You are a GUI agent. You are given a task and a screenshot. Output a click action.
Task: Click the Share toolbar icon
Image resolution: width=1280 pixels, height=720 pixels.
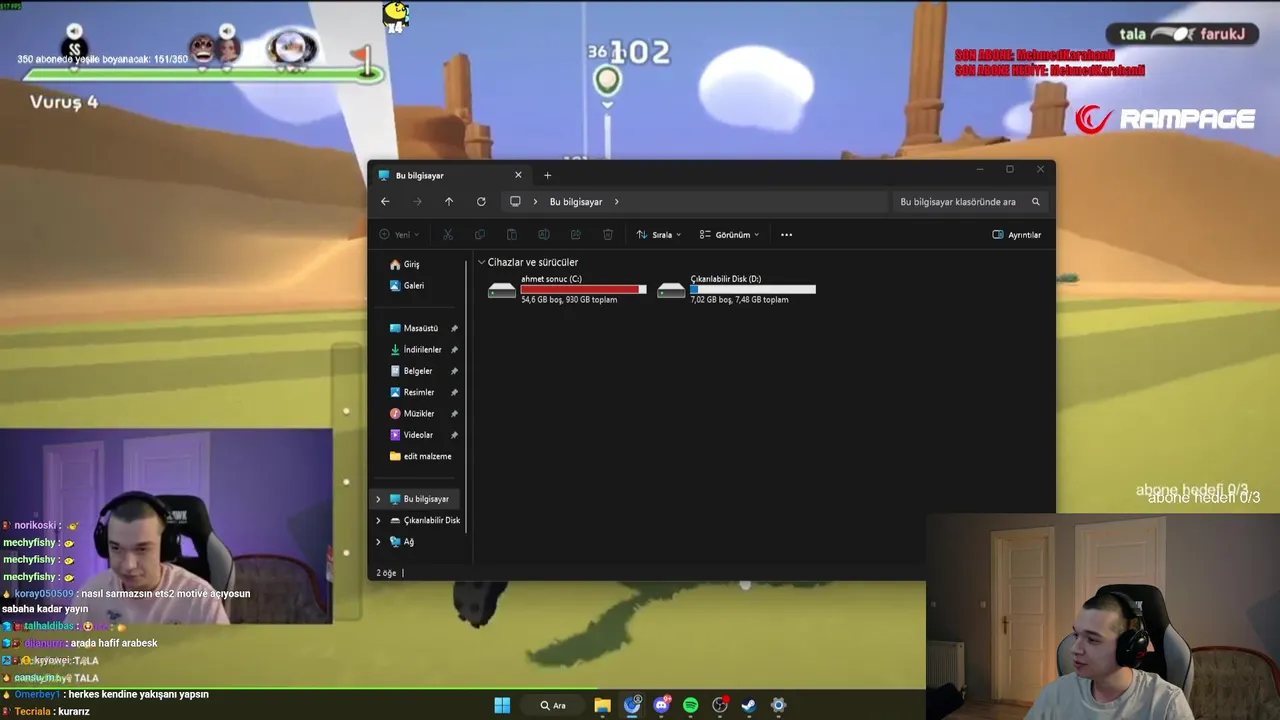576,235
